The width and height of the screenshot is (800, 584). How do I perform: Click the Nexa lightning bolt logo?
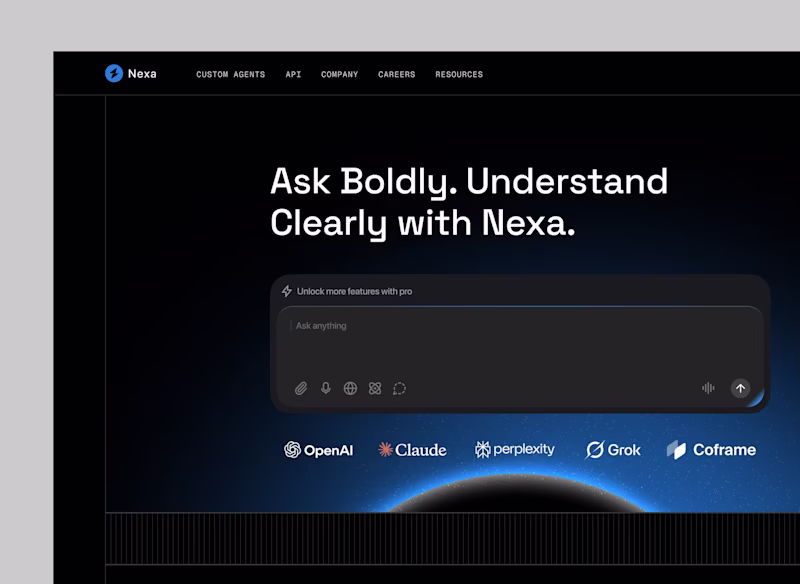[x=114, y=73]
